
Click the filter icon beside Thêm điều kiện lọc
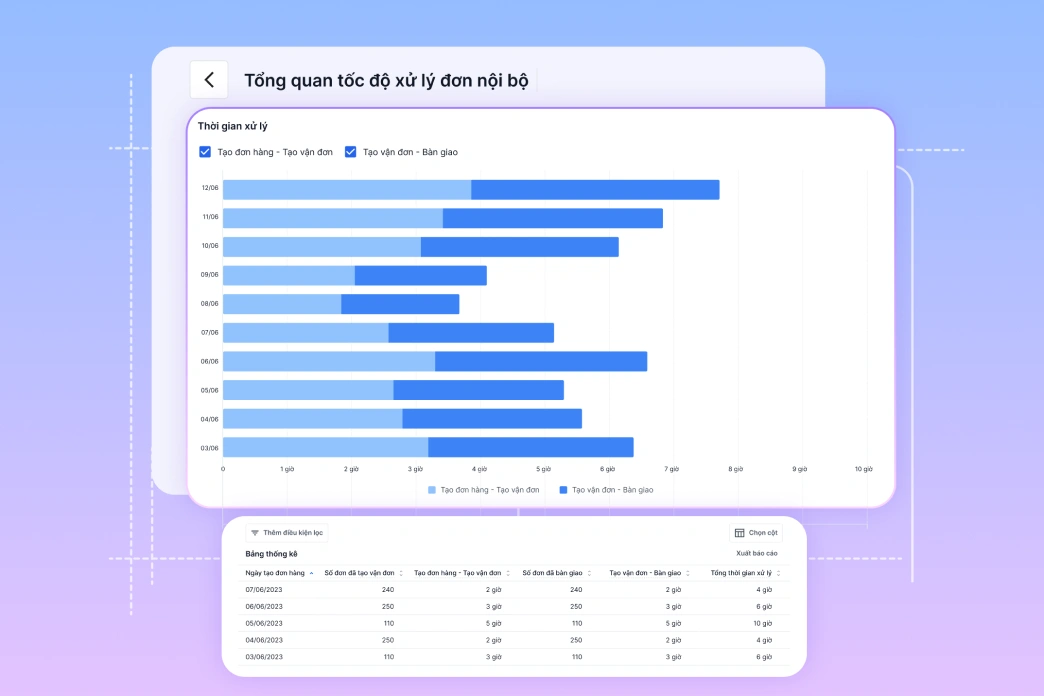click(255, 533)
